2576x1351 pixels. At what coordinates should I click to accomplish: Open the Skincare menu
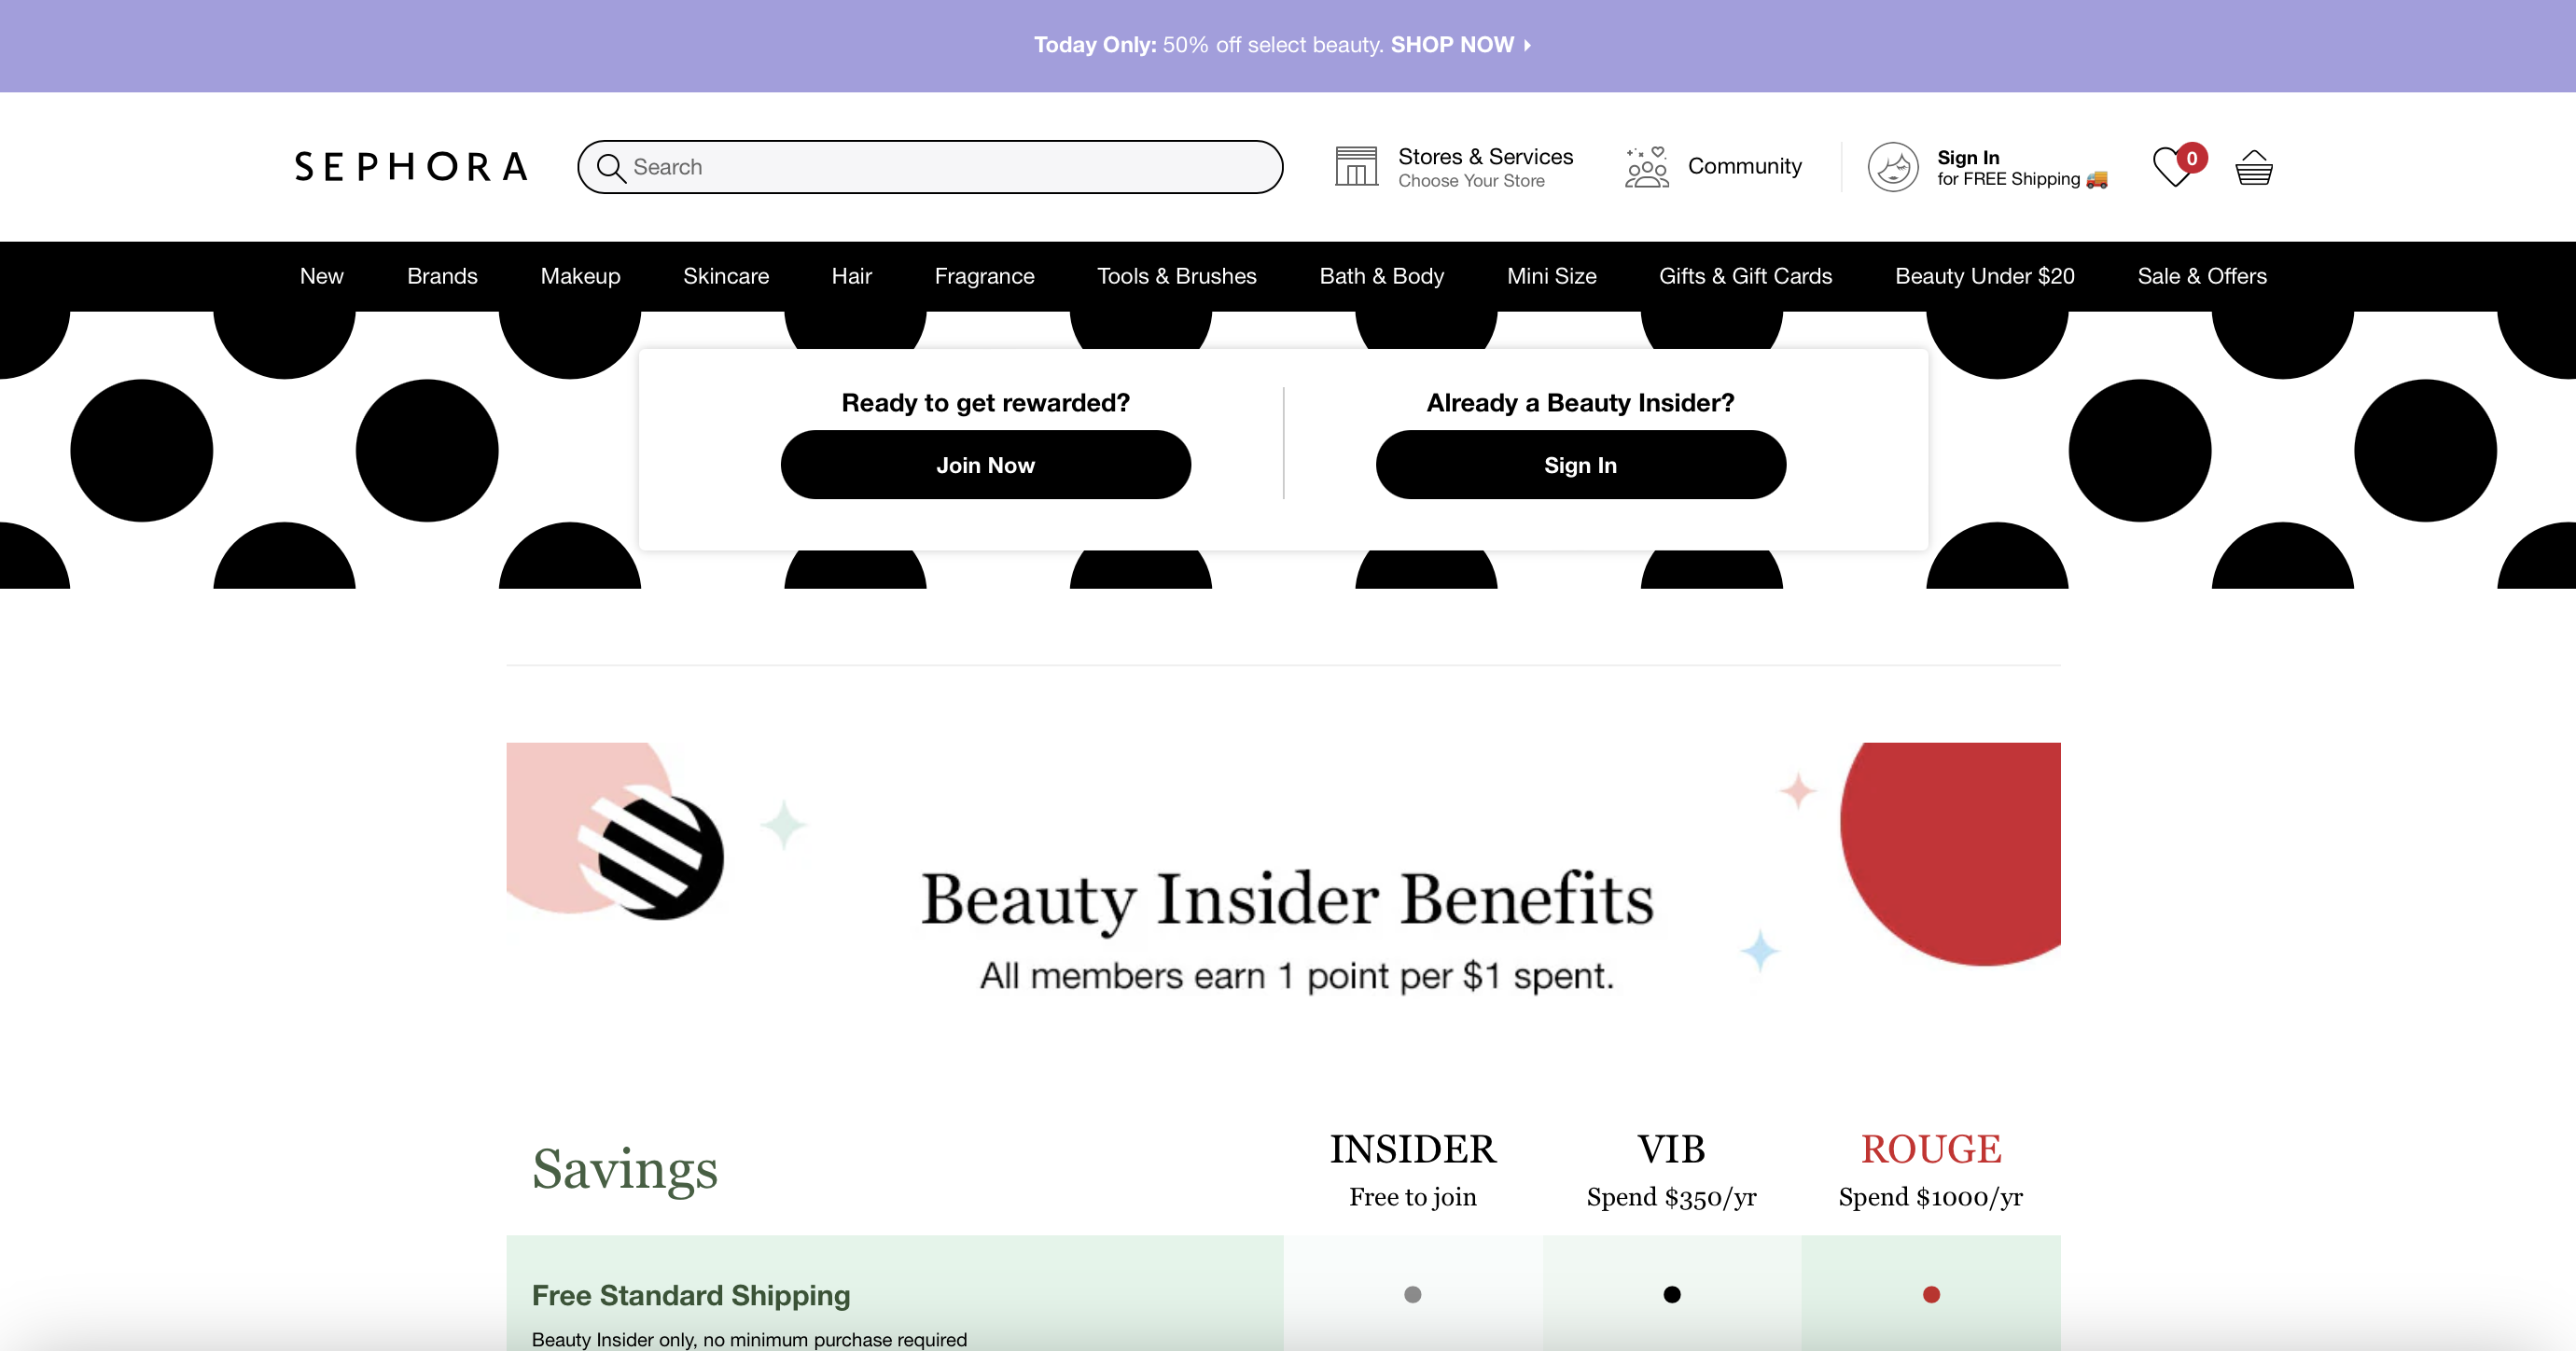[x=726, y=276]
